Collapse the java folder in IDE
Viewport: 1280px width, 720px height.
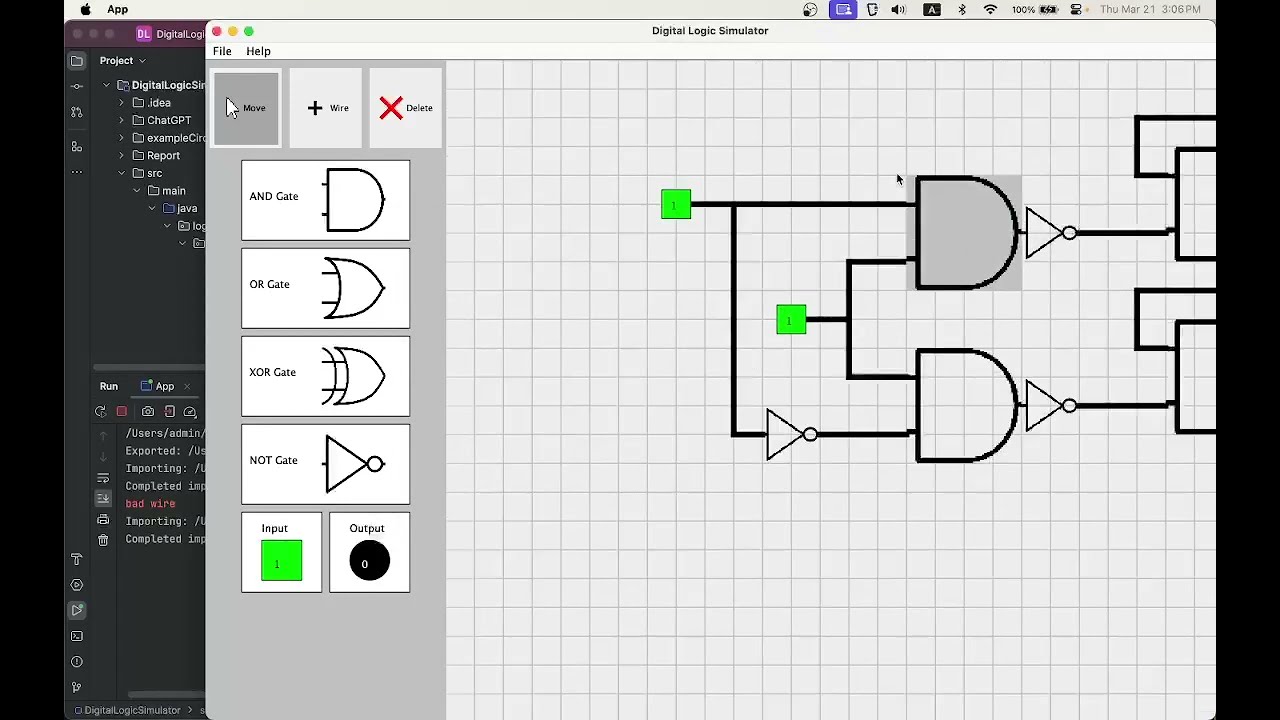(x=152, y=208)
